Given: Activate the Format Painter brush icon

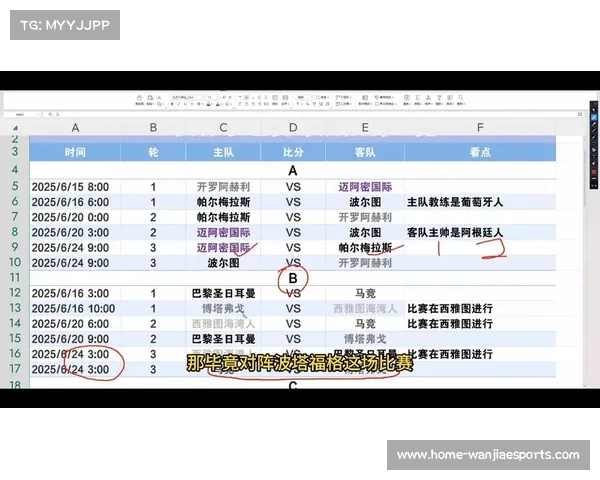Looking at the screenshot, I should tap(139, 98).
